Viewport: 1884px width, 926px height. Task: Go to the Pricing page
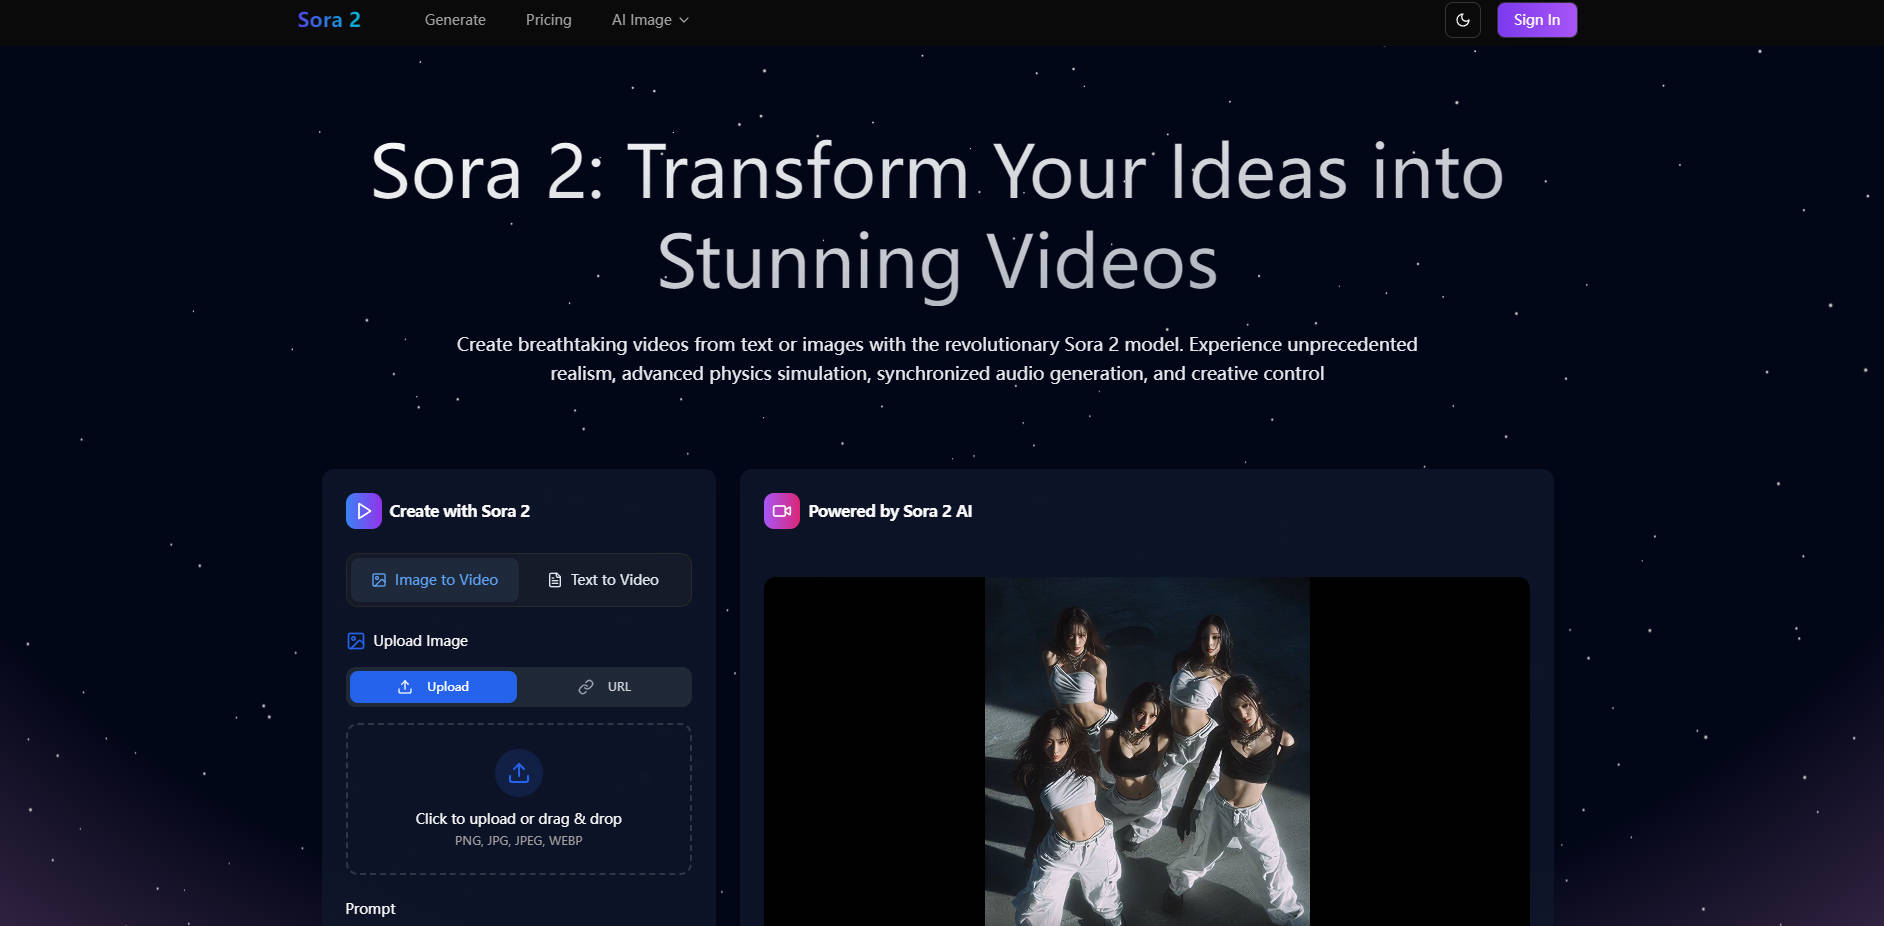[548, 20]
